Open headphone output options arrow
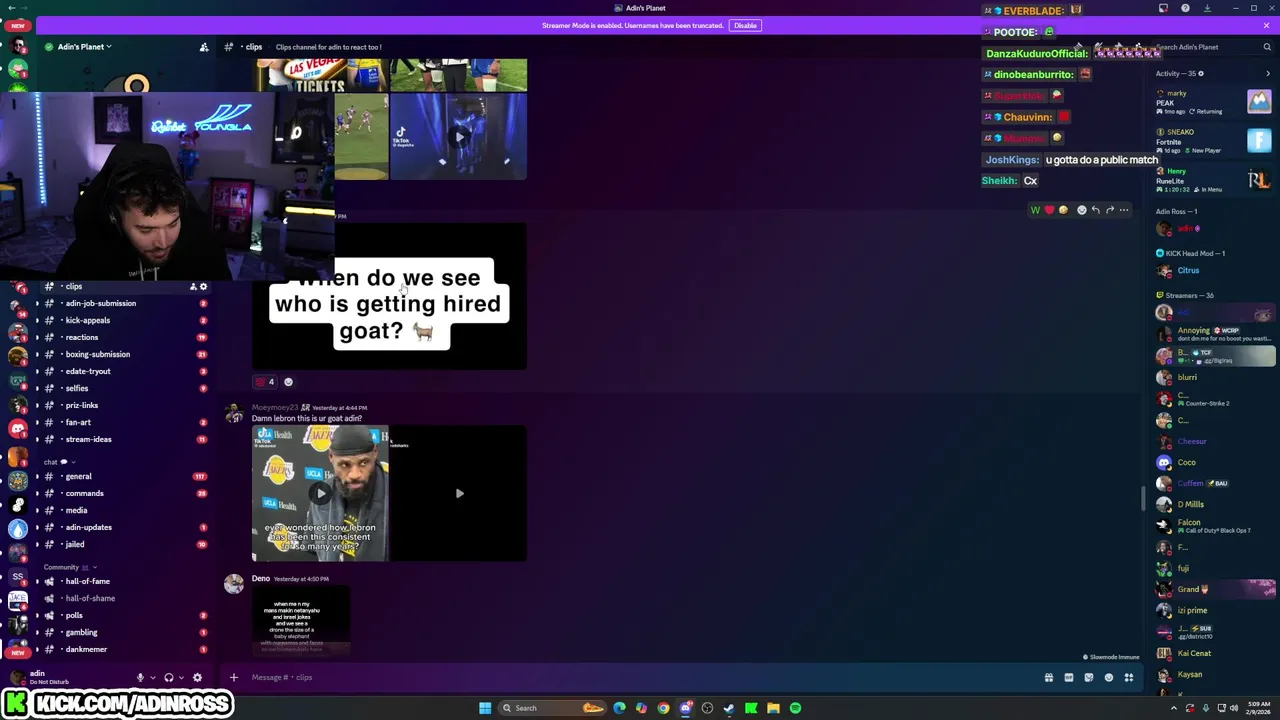The height and width of the screenshot is (720, 1280). pos(181,678)
